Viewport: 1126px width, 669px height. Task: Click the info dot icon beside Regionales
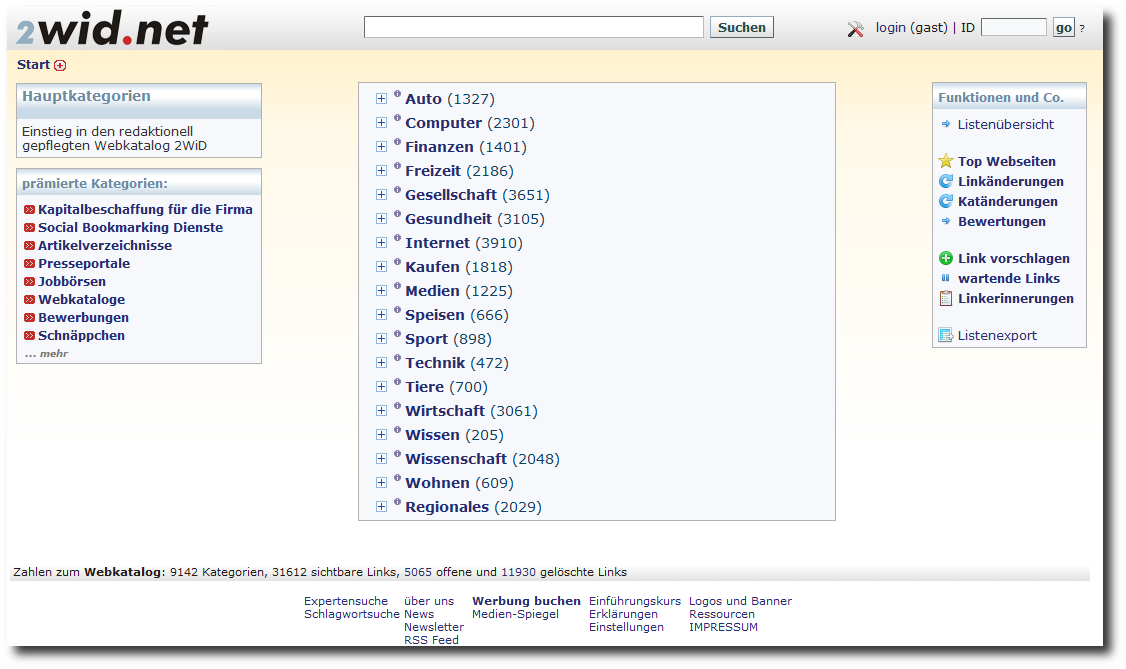tap(397, 502)
